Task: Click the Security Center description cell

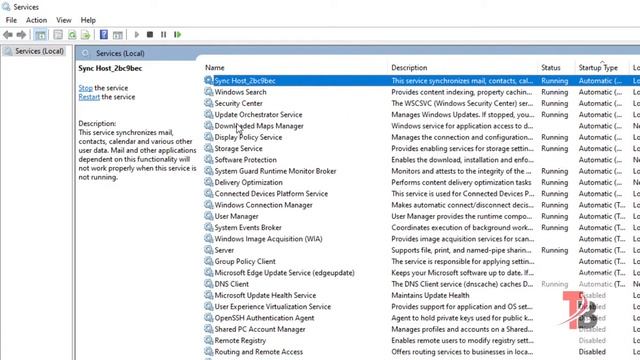Action: tap(462, 103)
